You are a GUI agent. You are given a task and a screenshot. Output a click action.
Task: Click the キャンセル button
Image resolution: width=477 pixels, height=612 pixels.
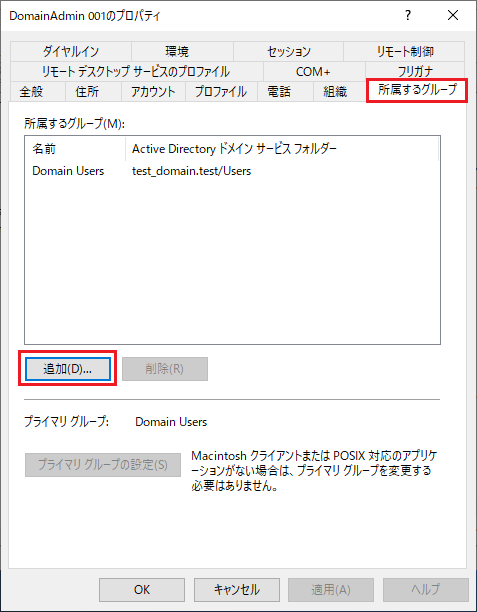coord(237,590)
